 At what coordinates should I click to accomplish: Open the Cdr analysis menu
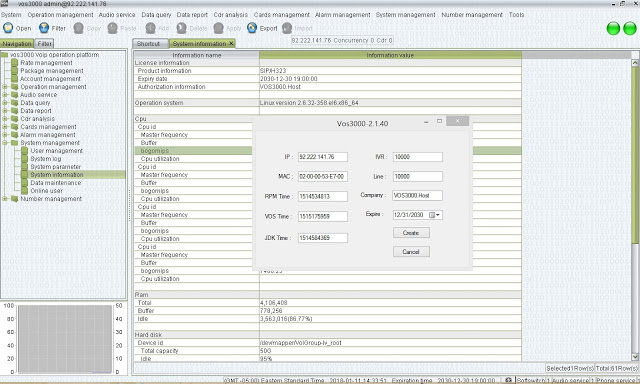point(231,15)
